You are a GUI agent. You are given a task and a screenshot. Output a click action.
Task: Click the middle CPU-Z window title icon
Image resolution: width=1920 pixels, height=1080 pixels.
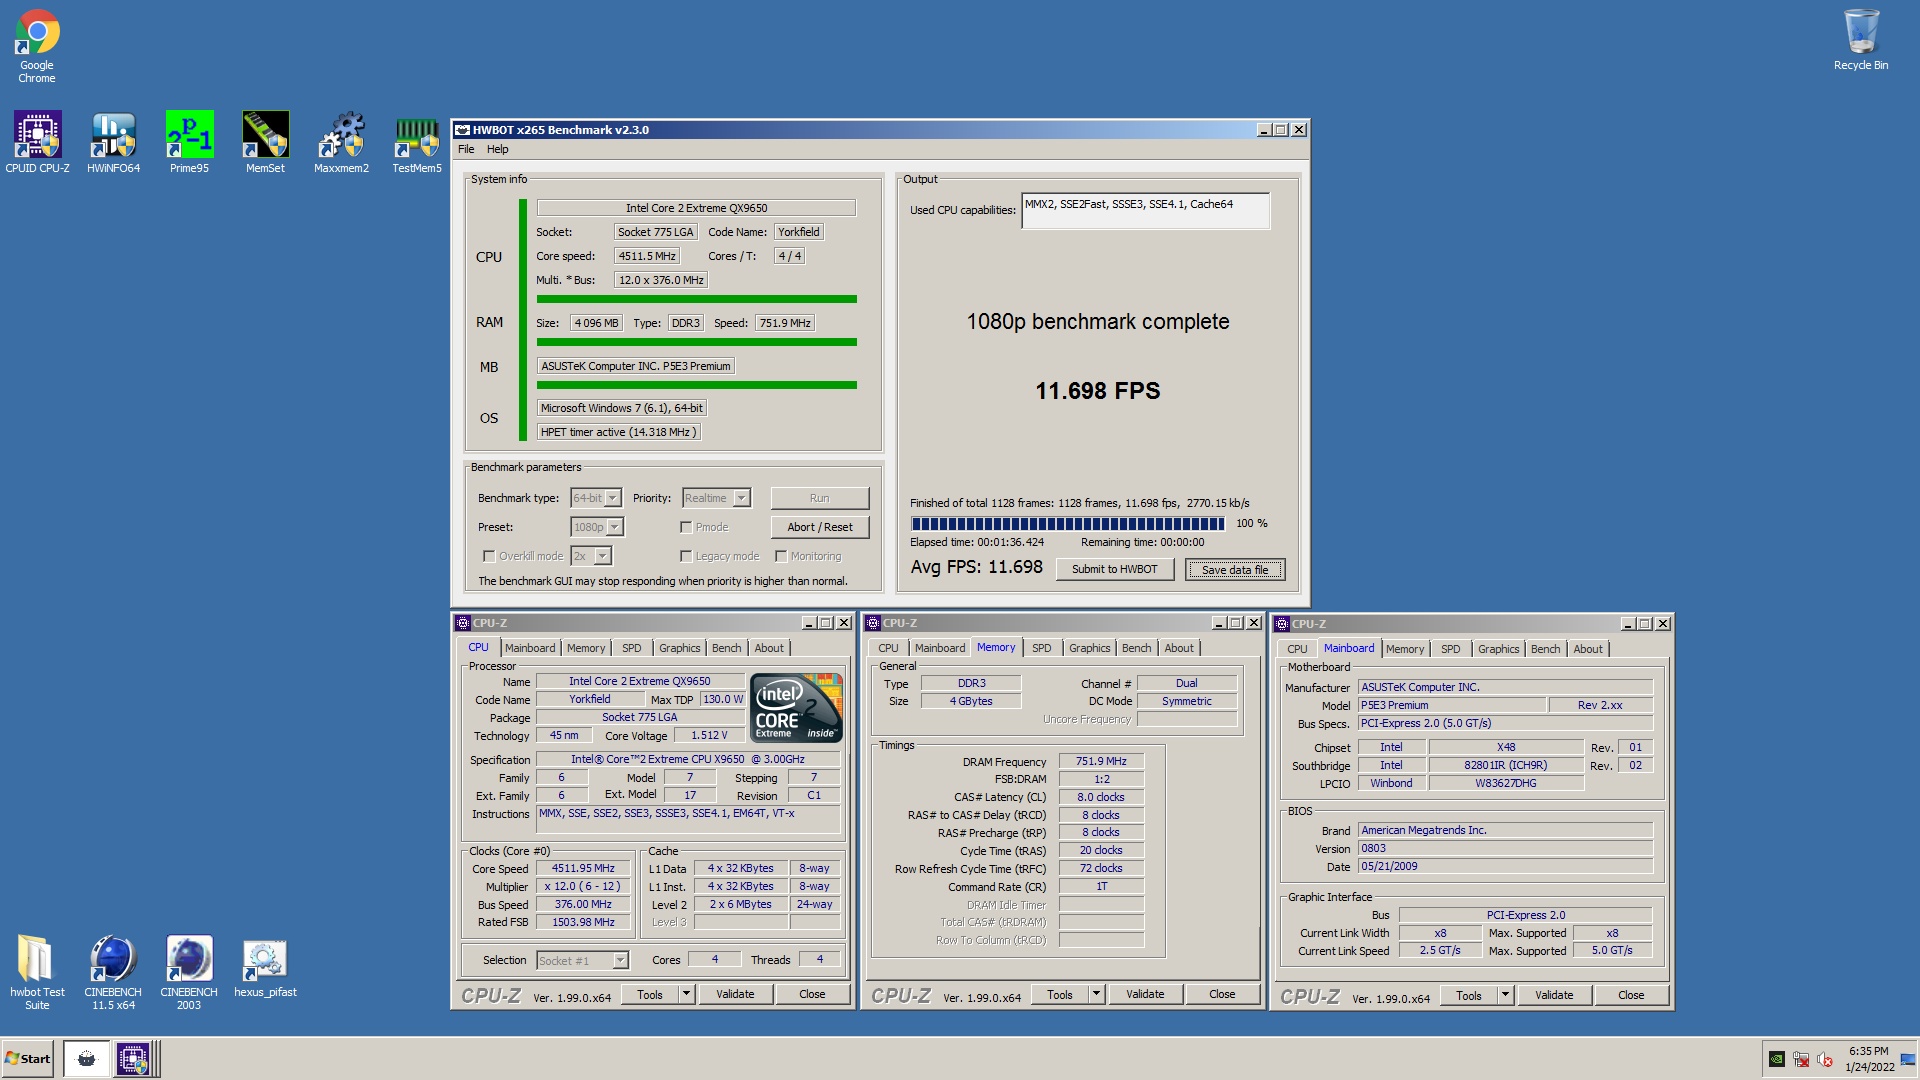873,623
